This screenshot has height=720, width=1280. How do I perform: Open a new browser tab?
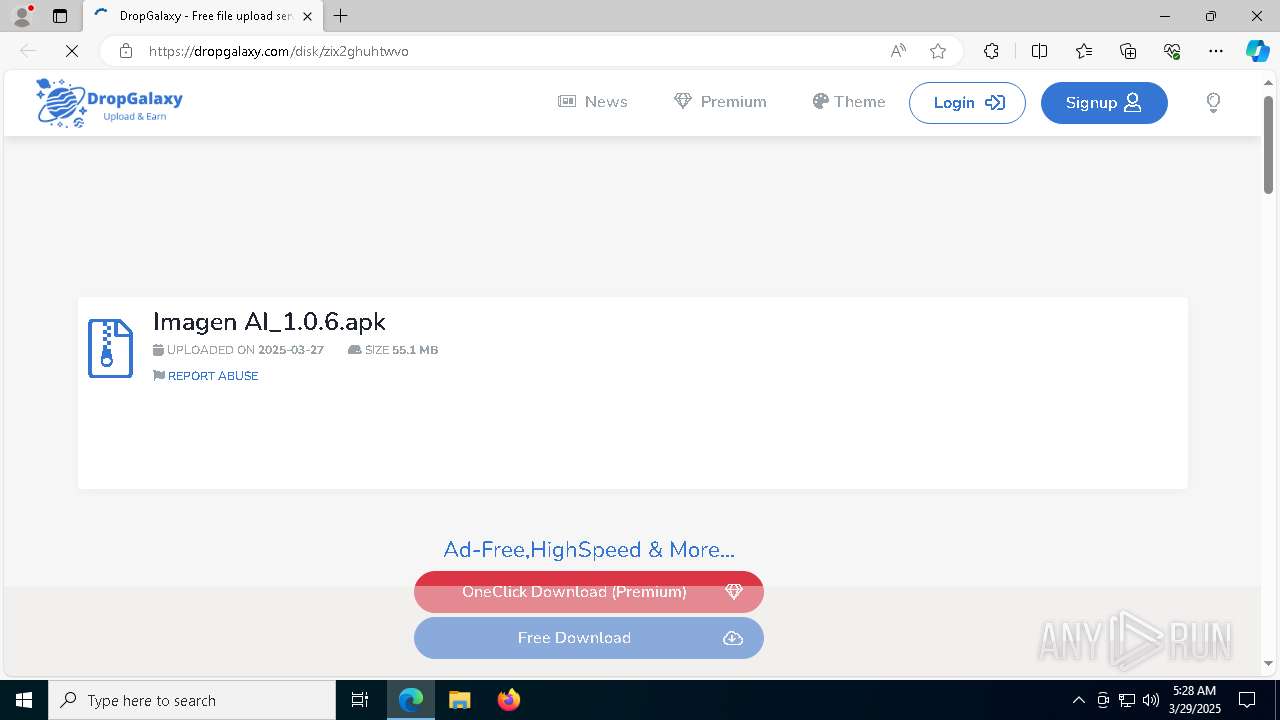[x=341, y=16]
